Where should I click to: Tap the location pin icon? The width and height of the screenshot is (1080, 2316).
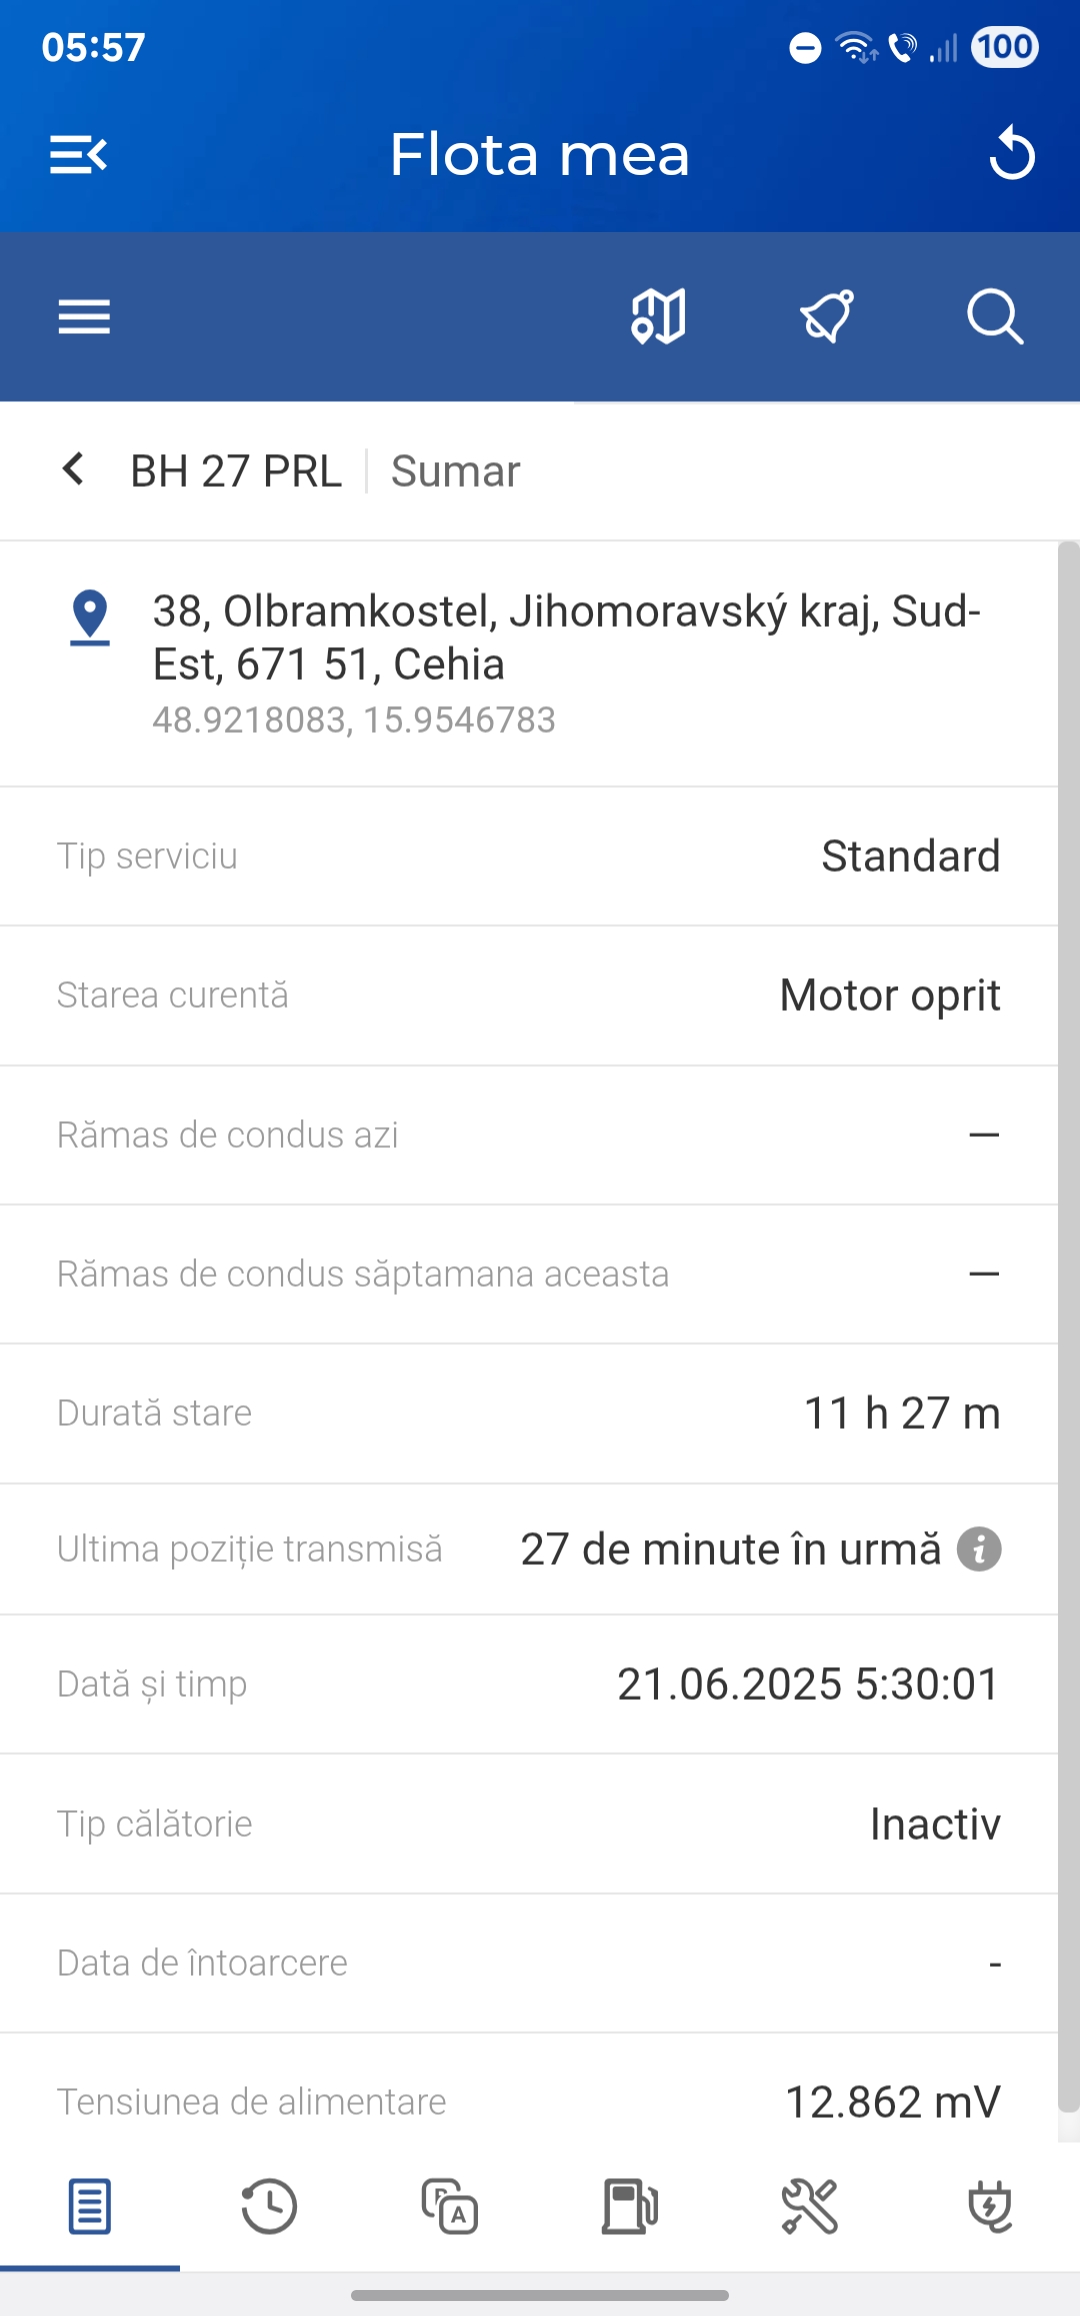90,616
